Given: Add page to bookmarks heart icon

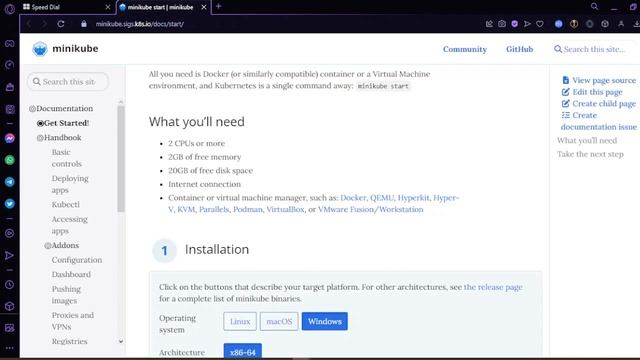Looking at the screenshot, I should (x=540, y=24).
